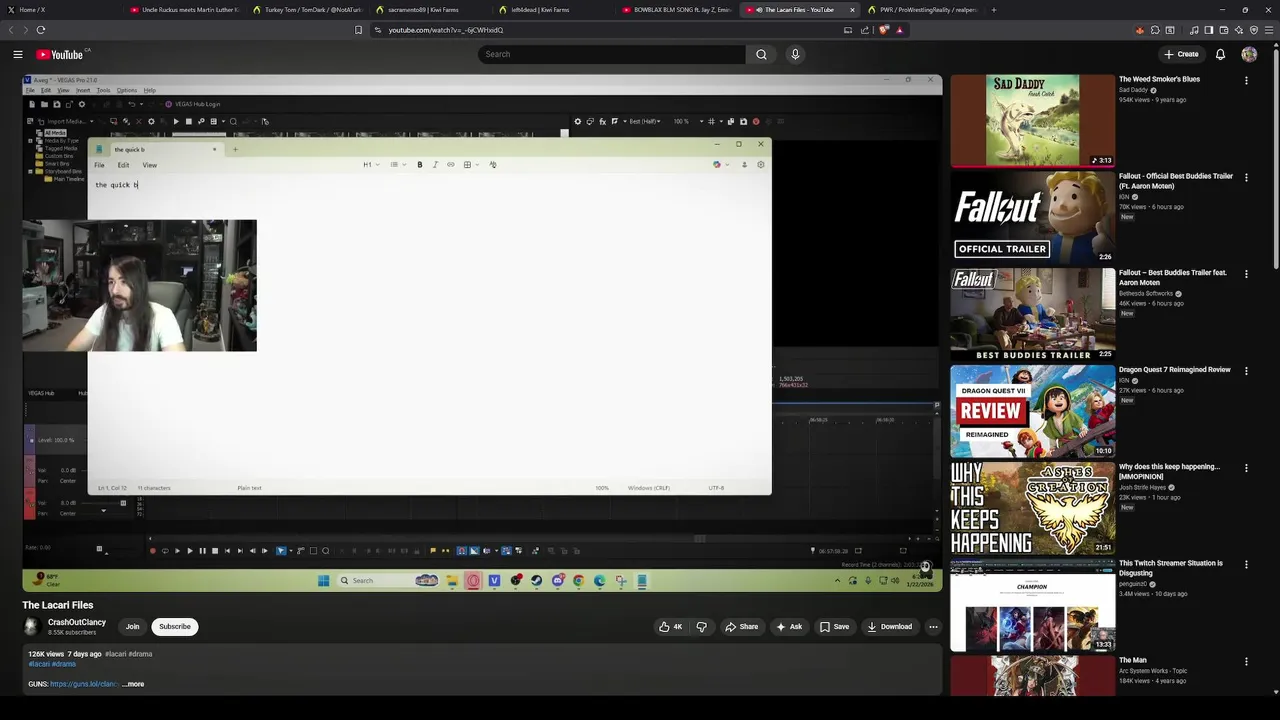Open options for Dragon Quest 7 Reimagined Review
Viewport: 1280px width, 720px height.
pos(1246,371)
